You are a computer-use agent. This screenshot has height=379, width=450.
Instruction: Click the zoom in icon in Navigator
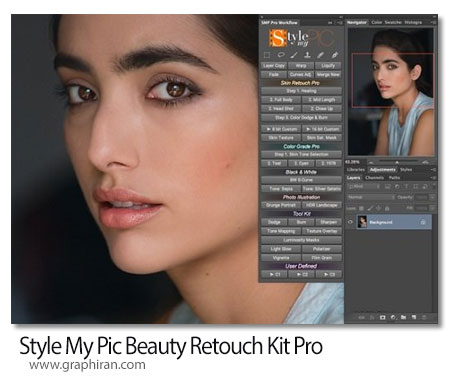(x=425, y=162)
